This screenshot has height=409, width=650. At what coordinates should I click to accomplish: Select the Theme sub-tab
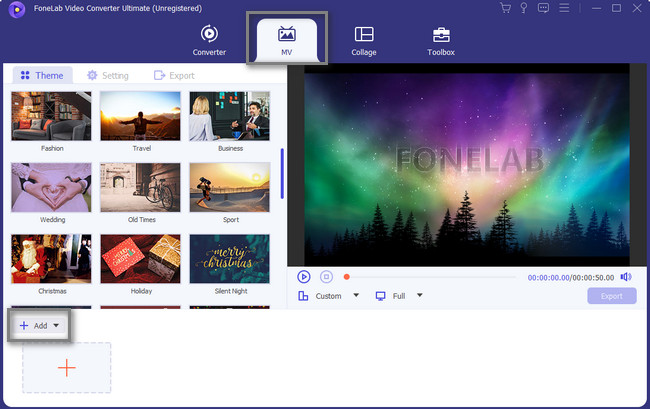(x=42, y=75)
